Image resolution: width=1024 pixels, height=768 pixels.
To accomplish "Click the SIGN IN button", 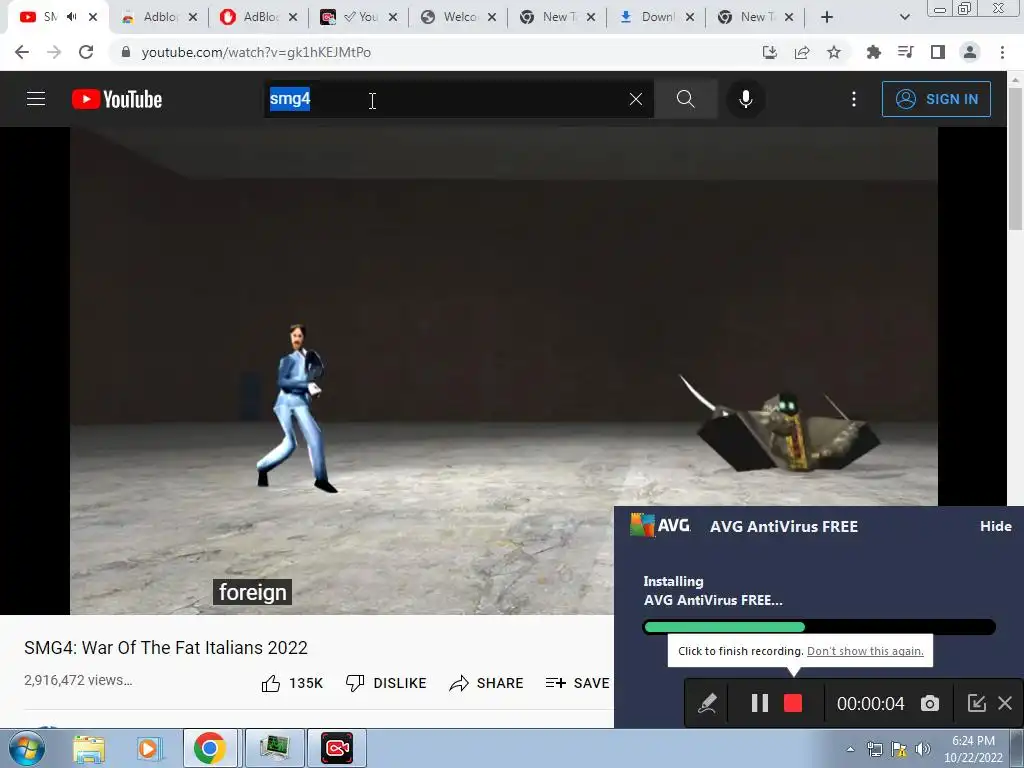I will pos(936,99).
